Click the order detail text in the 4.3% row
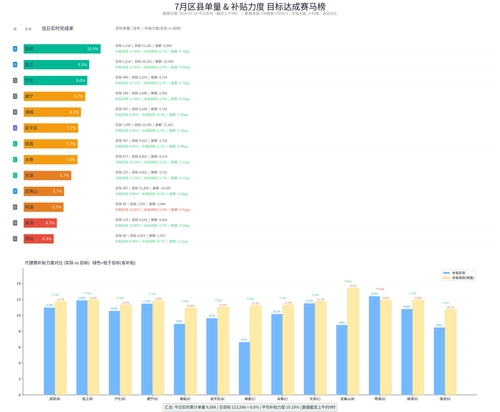The height and width of the screenshot is (412, 500). click(140, 235)
